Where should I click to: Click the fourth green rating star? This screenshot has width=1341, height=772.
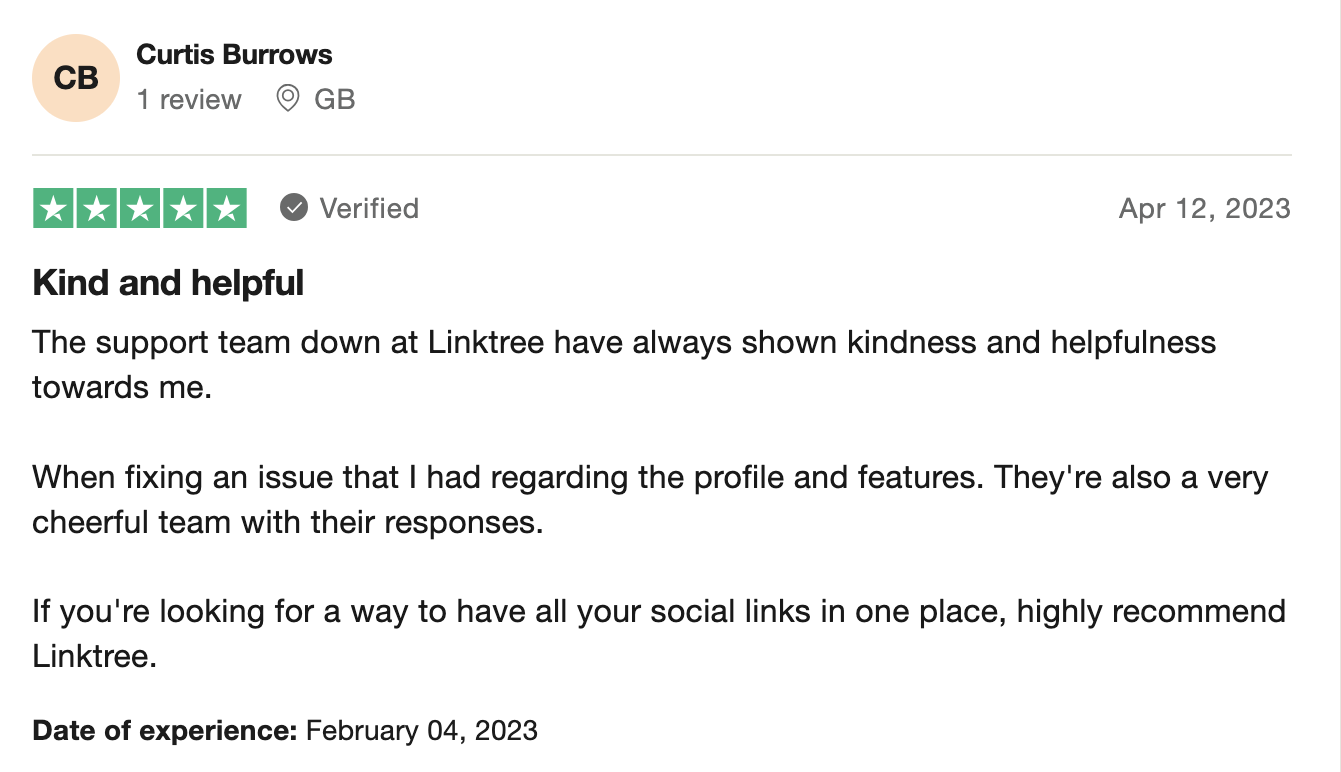(184, 208)
